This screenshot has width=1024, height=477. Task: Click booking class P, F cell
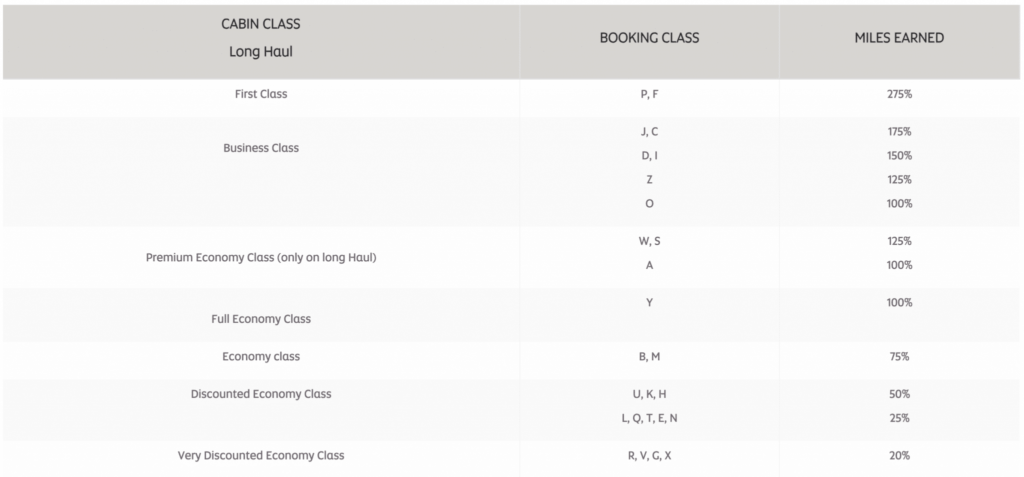pos(649,94)
